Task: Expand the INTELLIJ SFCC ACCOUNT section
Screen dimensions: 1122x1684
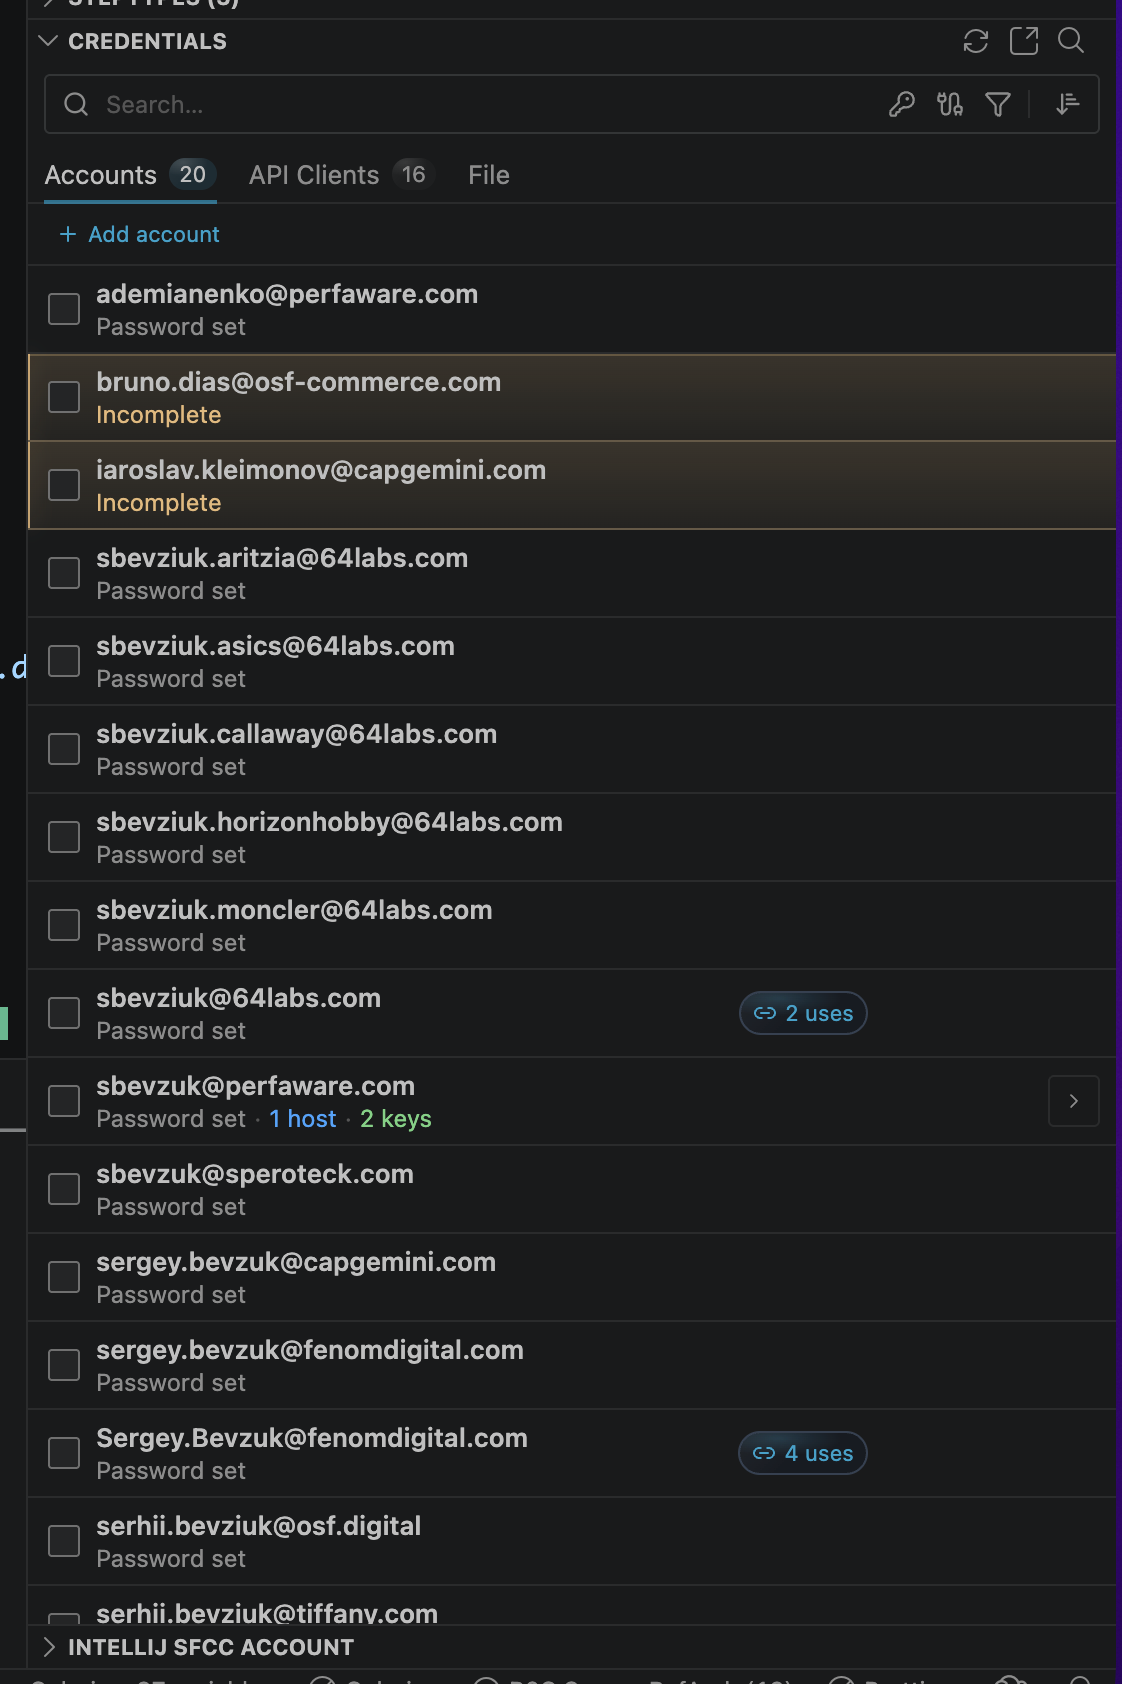Action: click(49, 1647)
